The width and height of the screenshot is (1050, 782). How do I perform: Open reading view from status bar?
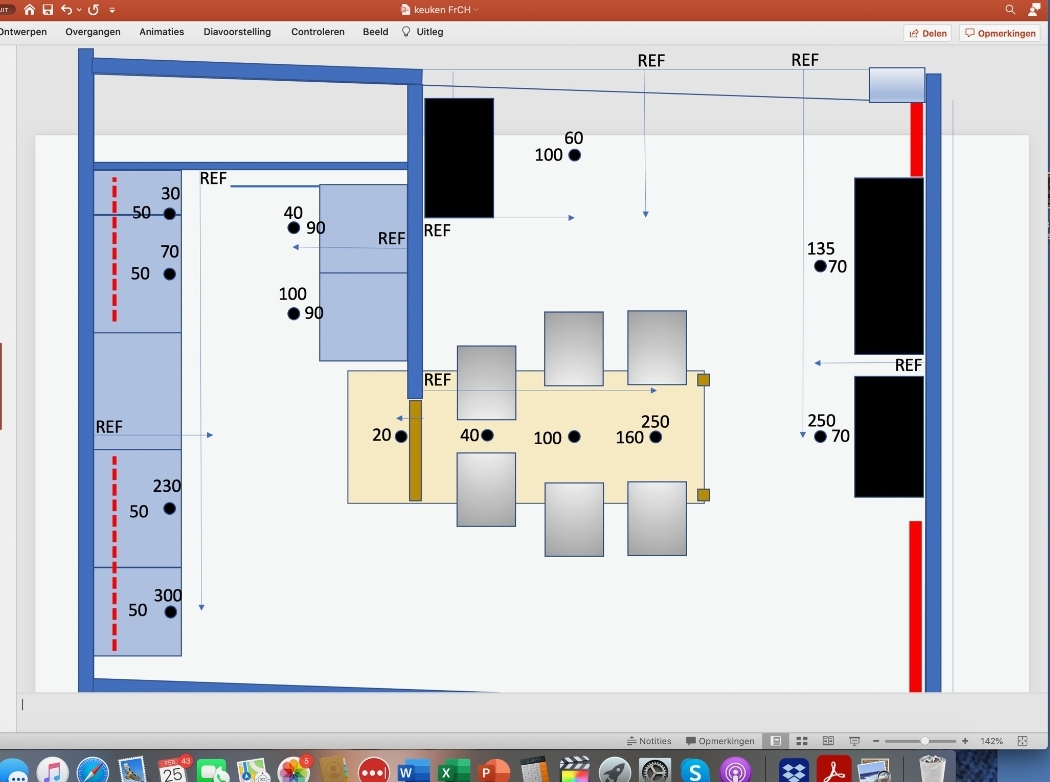pyautogui.click(x=828, y=741)
